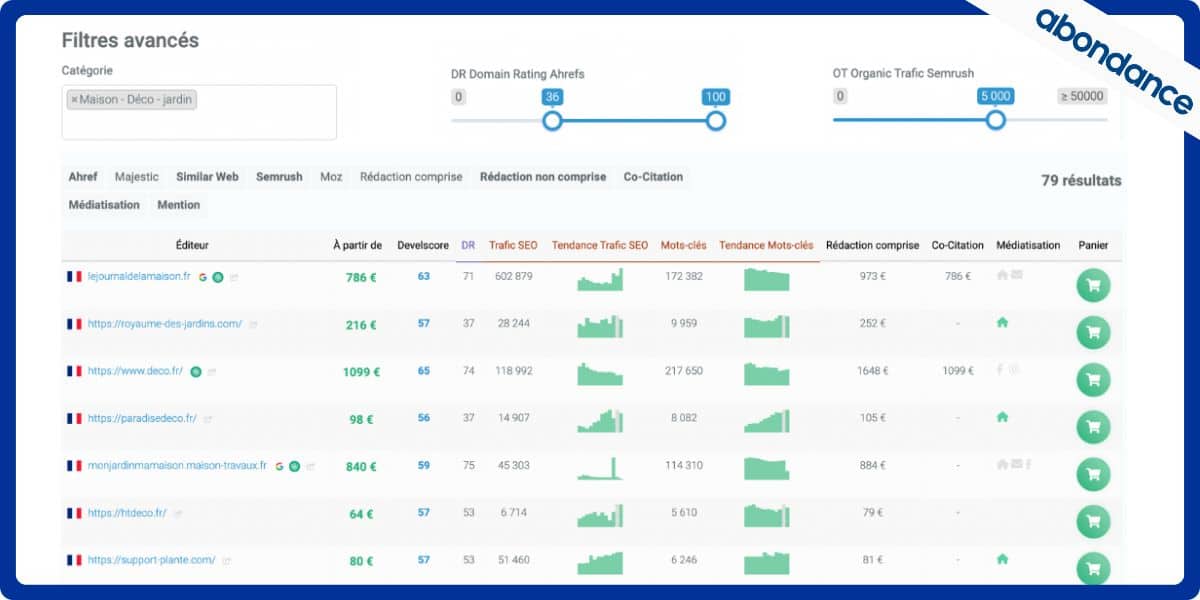Click the external link icon next to htdeco.fr

click(178, 514)
